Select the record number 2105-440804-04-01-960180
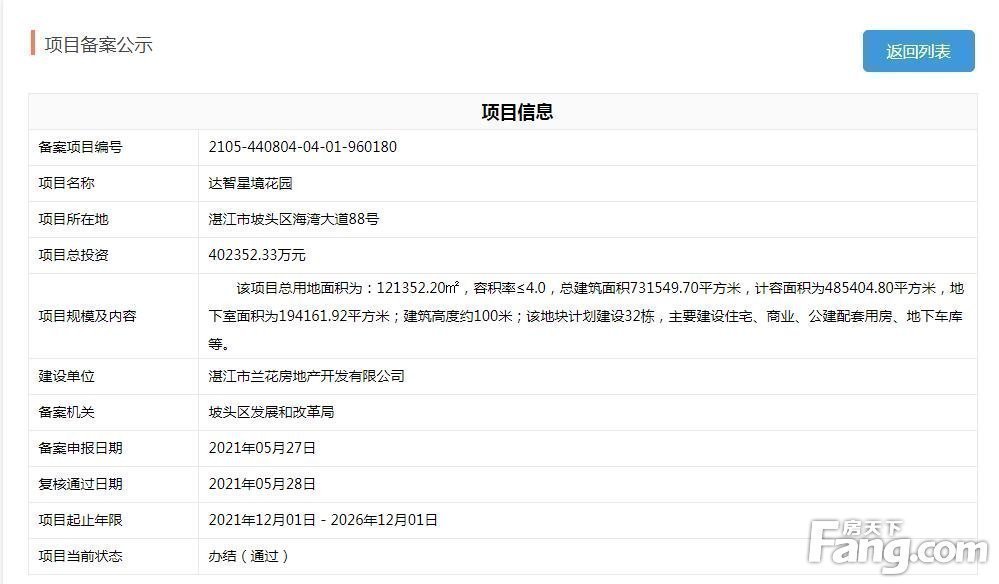The image size is (999, 584). (303, 147)
